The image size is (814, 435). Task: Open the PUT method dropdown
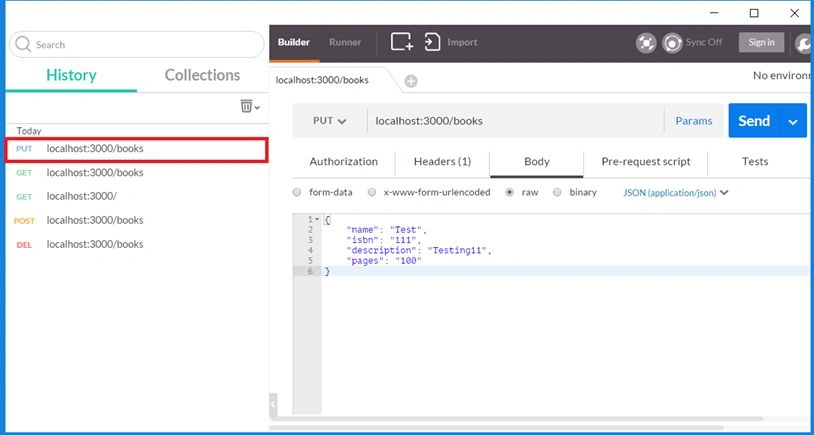[x=329, y=121]
